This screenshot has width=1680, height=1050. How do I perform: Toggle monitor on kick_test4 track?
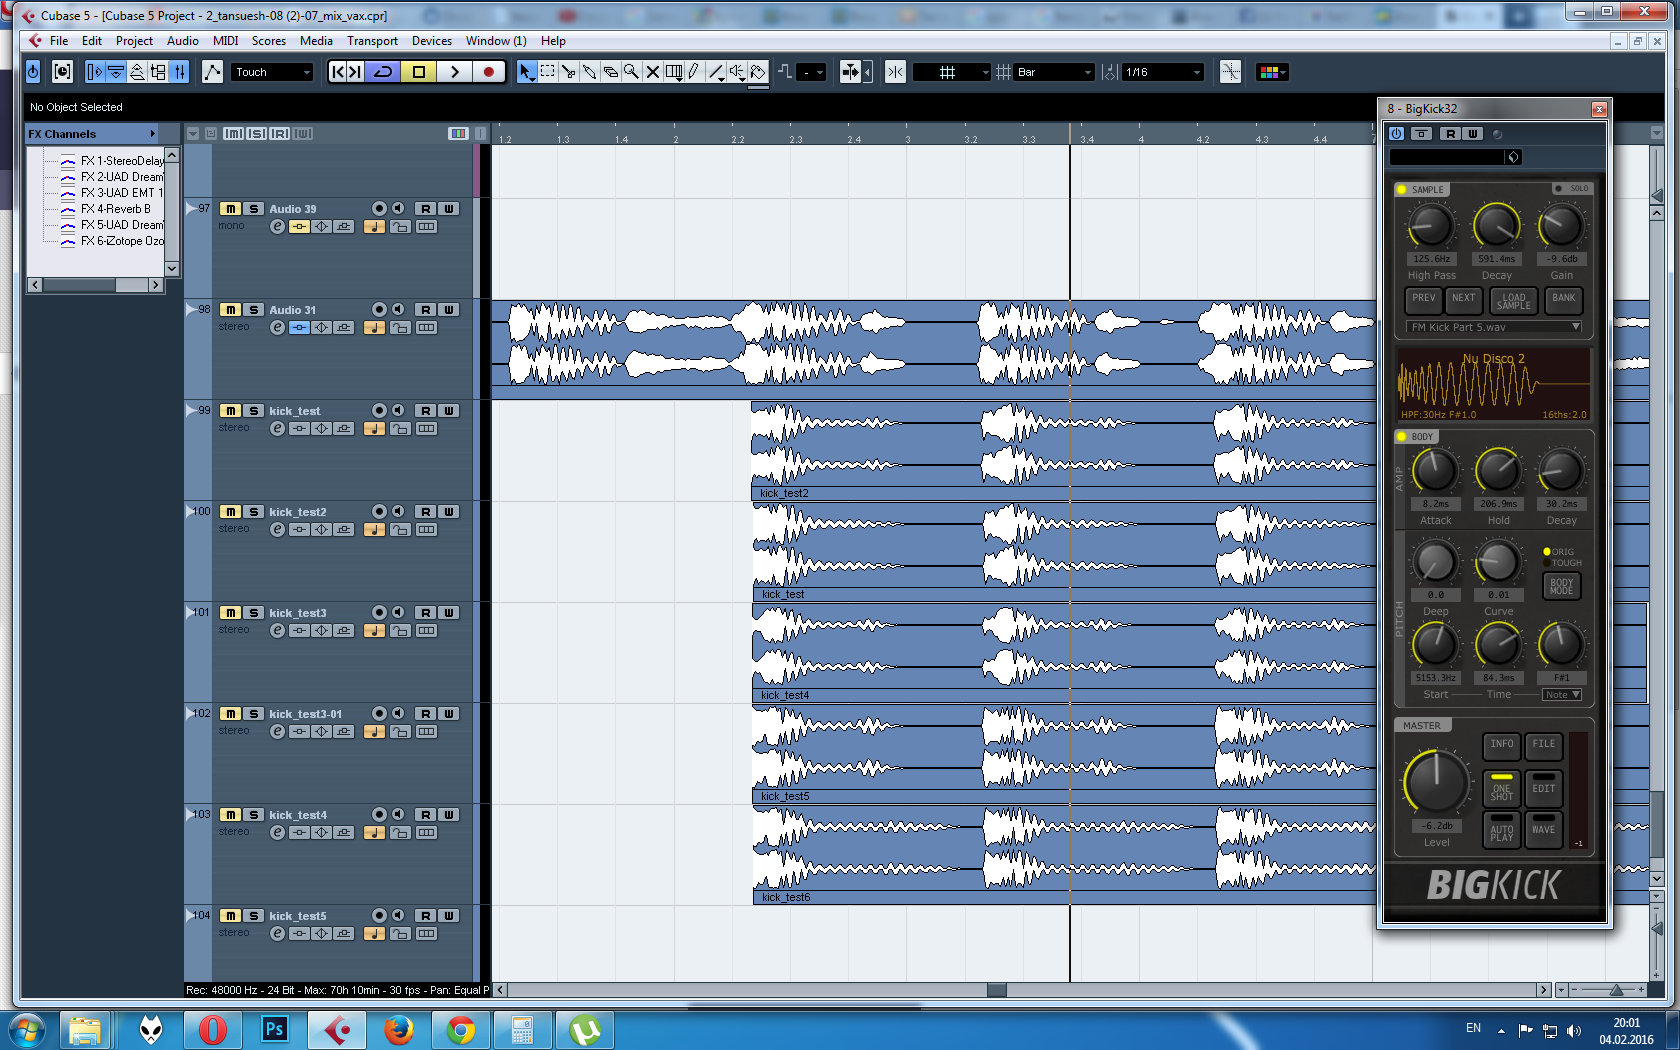pos(398,814)
